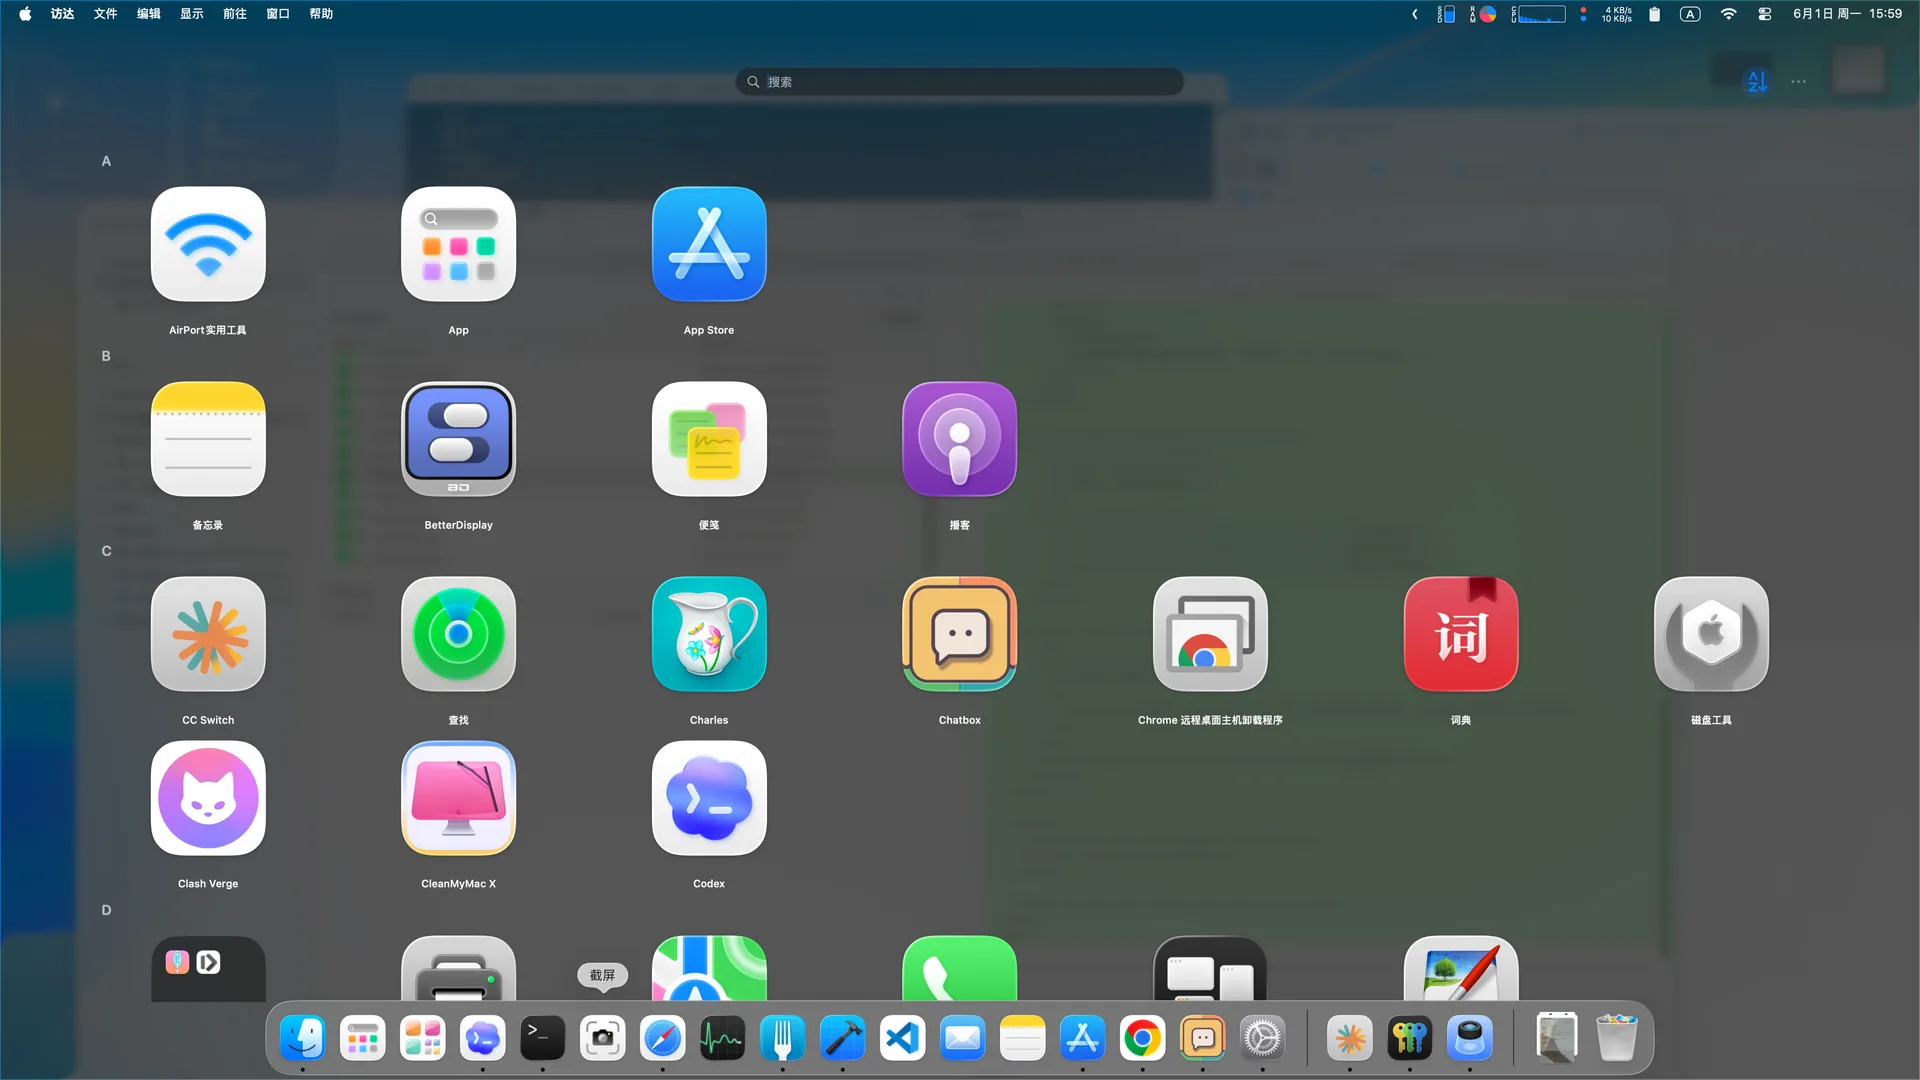Open Codex from the Dock
Viewport: 1920px width, 1080px height.
[482, 1039]
